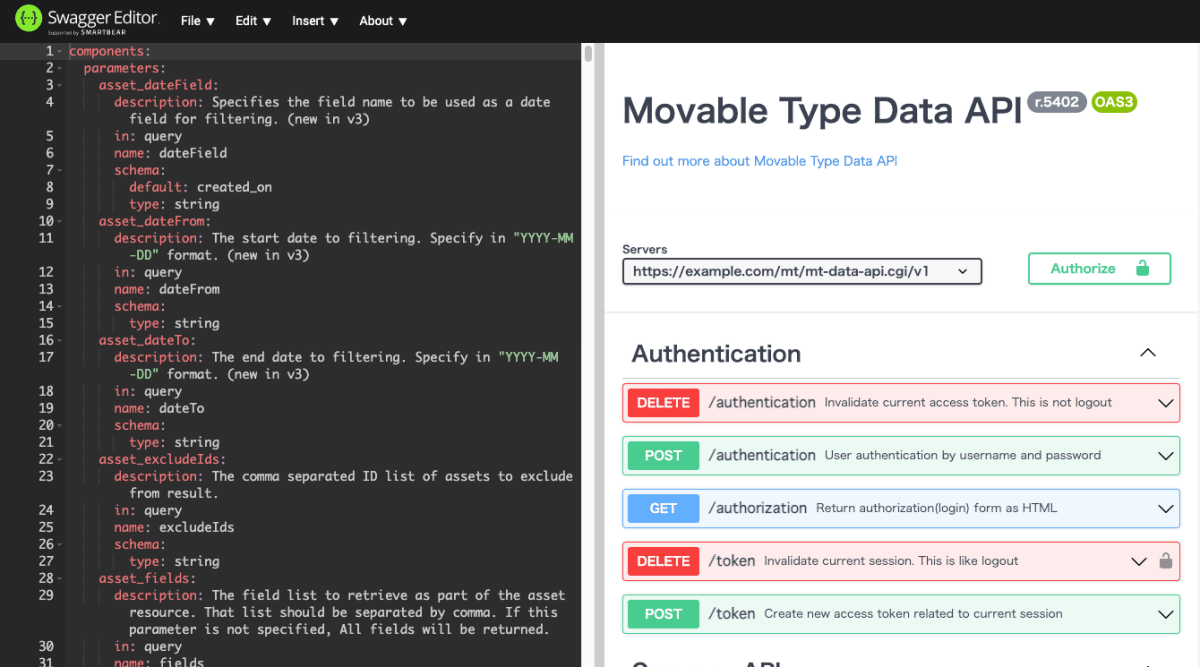1200x667 pixels.
Task: Collapse line 1 components block via fold arrow
Action: tap(60, 50)
